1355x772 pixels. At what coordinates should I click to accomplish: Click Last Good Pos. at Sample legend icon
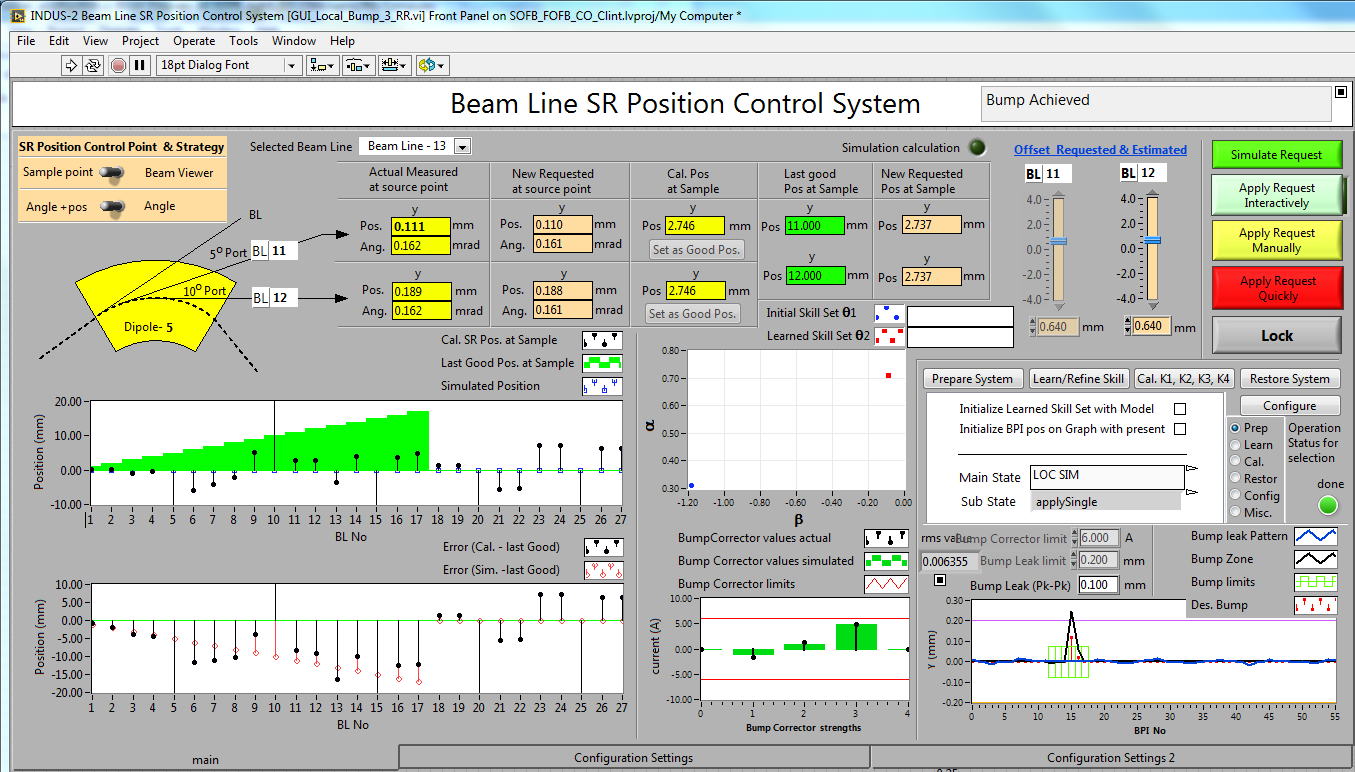pyautogui.click(x=602, y=363)
